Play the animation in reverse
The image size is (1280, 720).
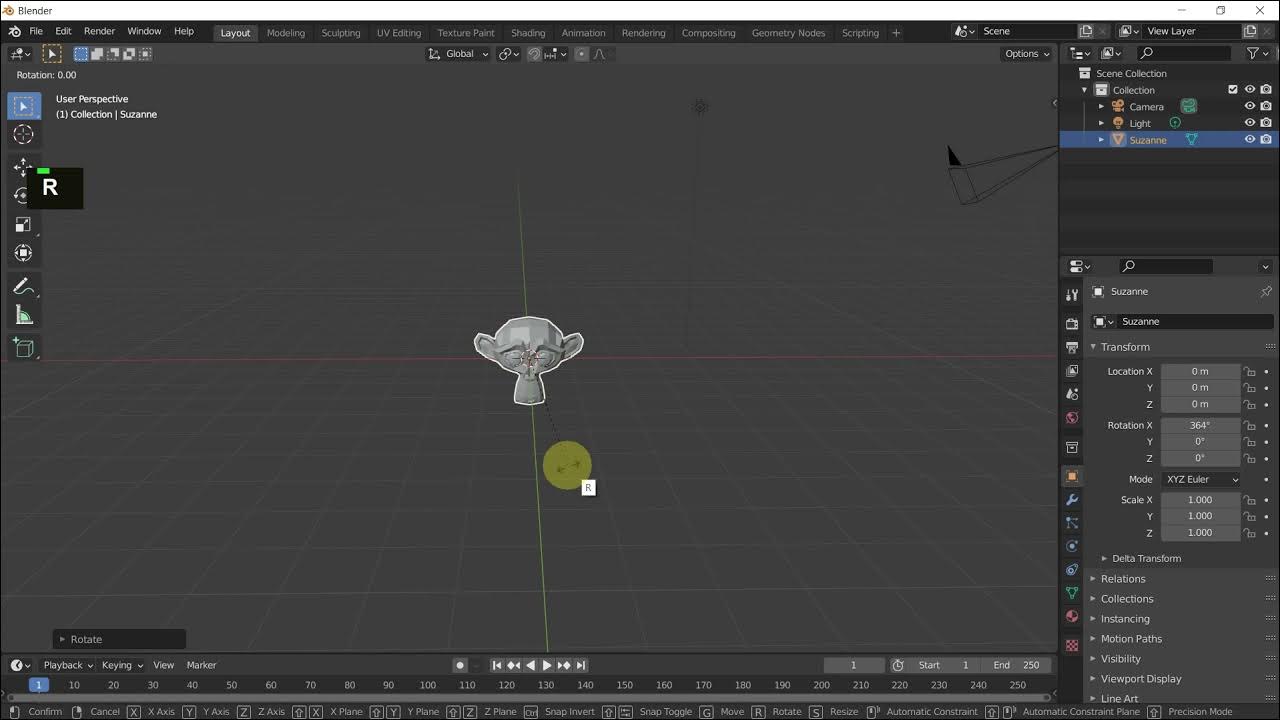pos(530,665)
